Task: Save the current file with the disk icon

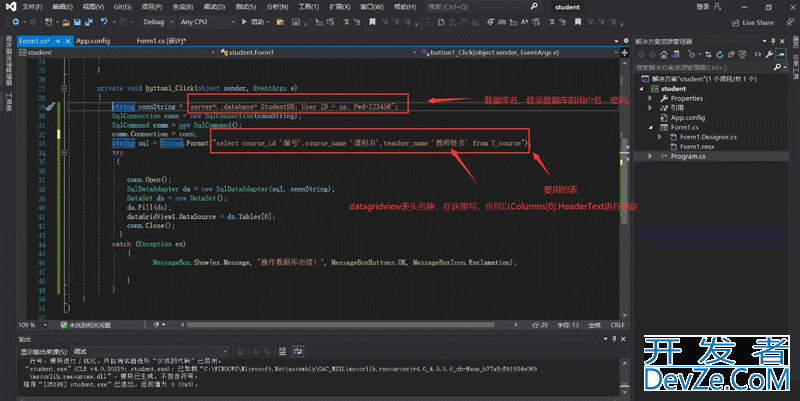Action: [77, 22]
